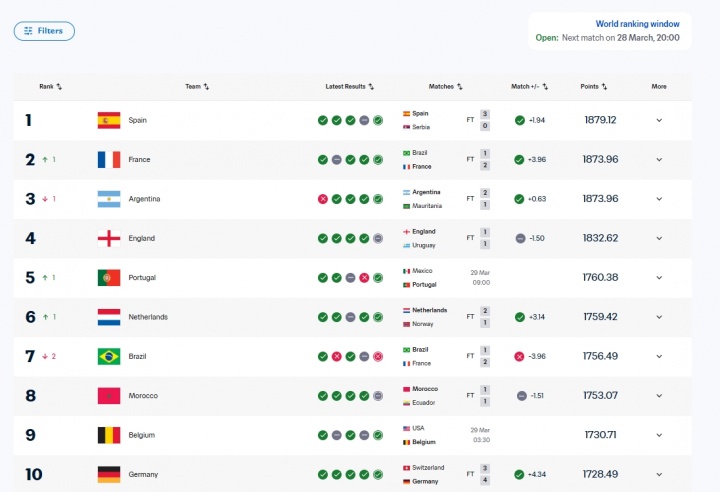
Task: Expand the Germany row chevron
Action: coord(659,475)
